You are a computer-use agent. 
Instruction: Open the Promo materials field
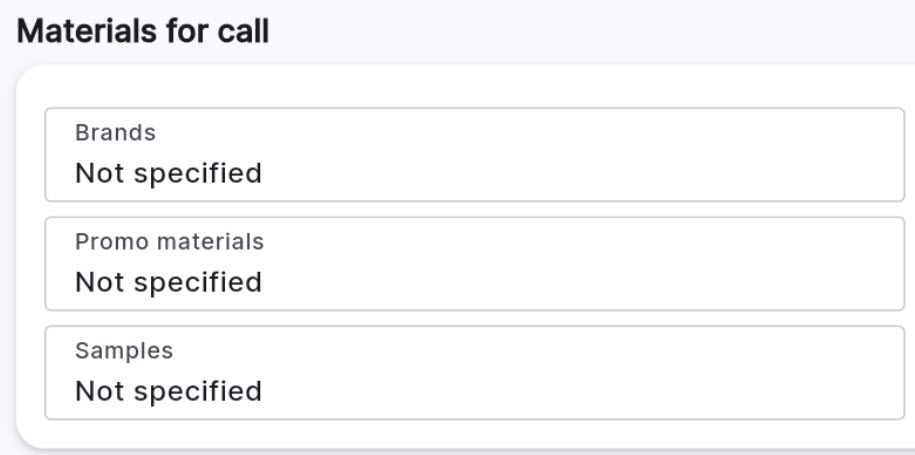[474, 264]
